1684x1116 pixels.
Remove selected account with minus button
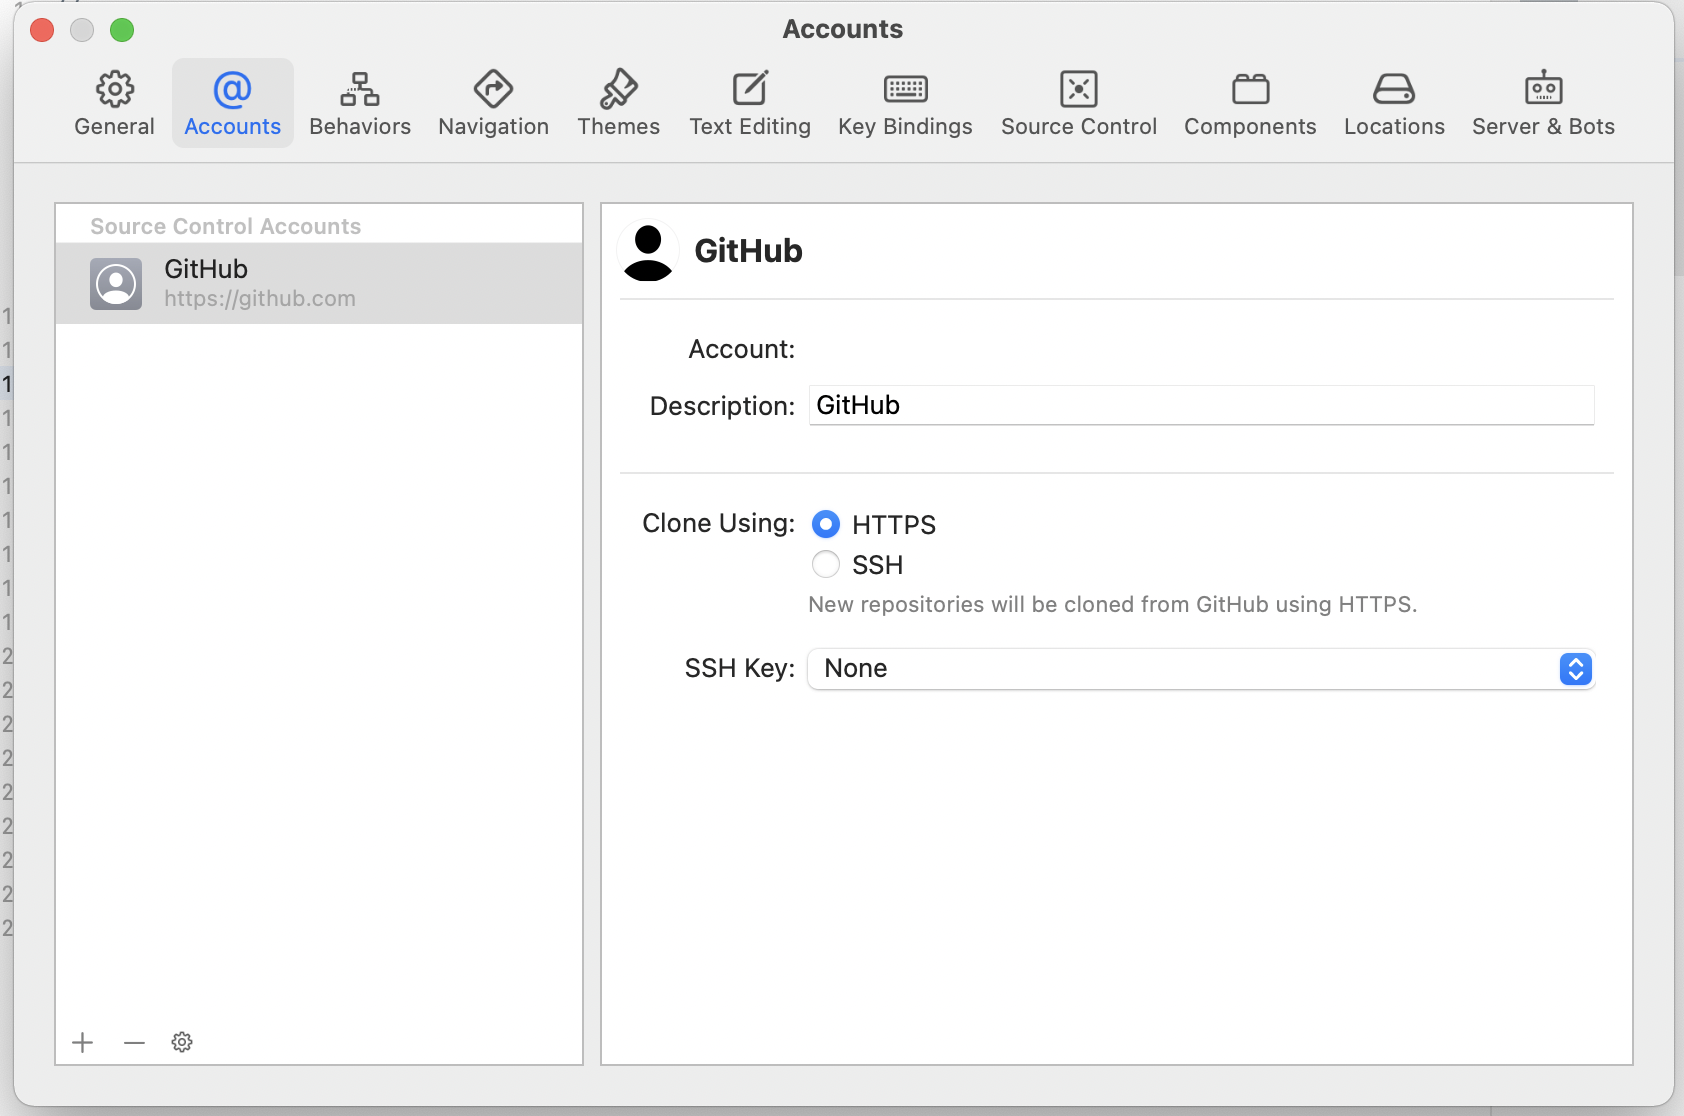click(x=134, y=1043)
